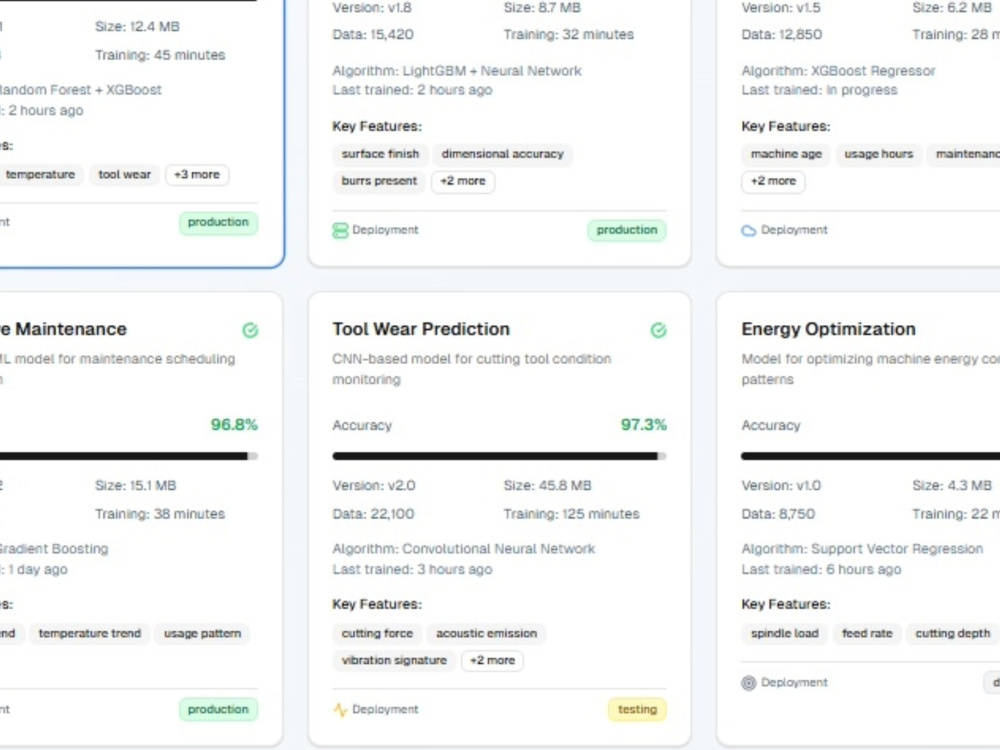Click 'Size: 45.8 MB' text

[x=547, y=486]
